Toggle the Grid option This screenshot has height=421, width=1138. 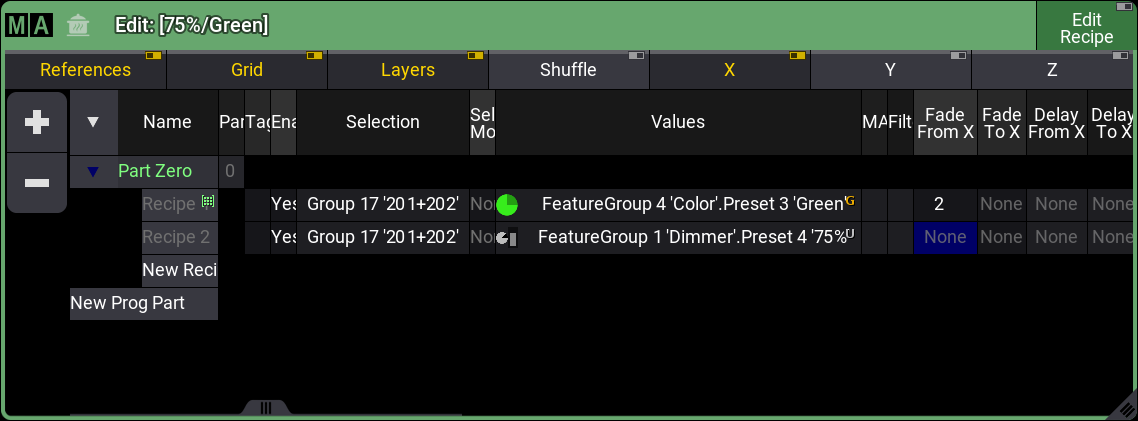[247, 70]
